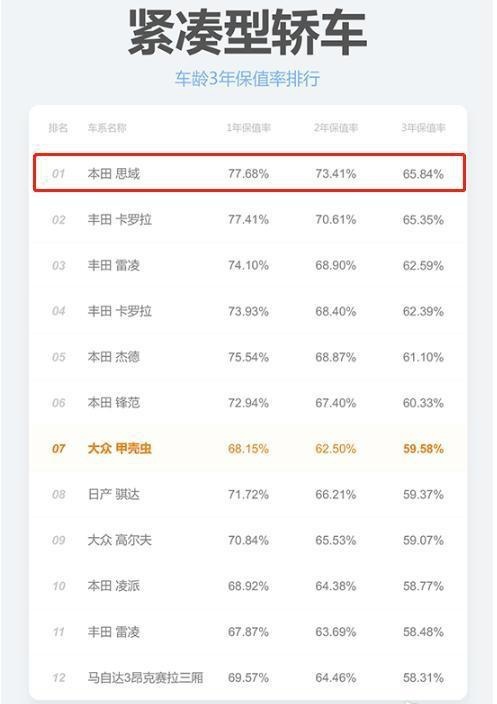Click the subtitle 车龄3年保值率排行
Image resolution: width=497 pixels, height=704 pixels.
[x=247, y=79]
